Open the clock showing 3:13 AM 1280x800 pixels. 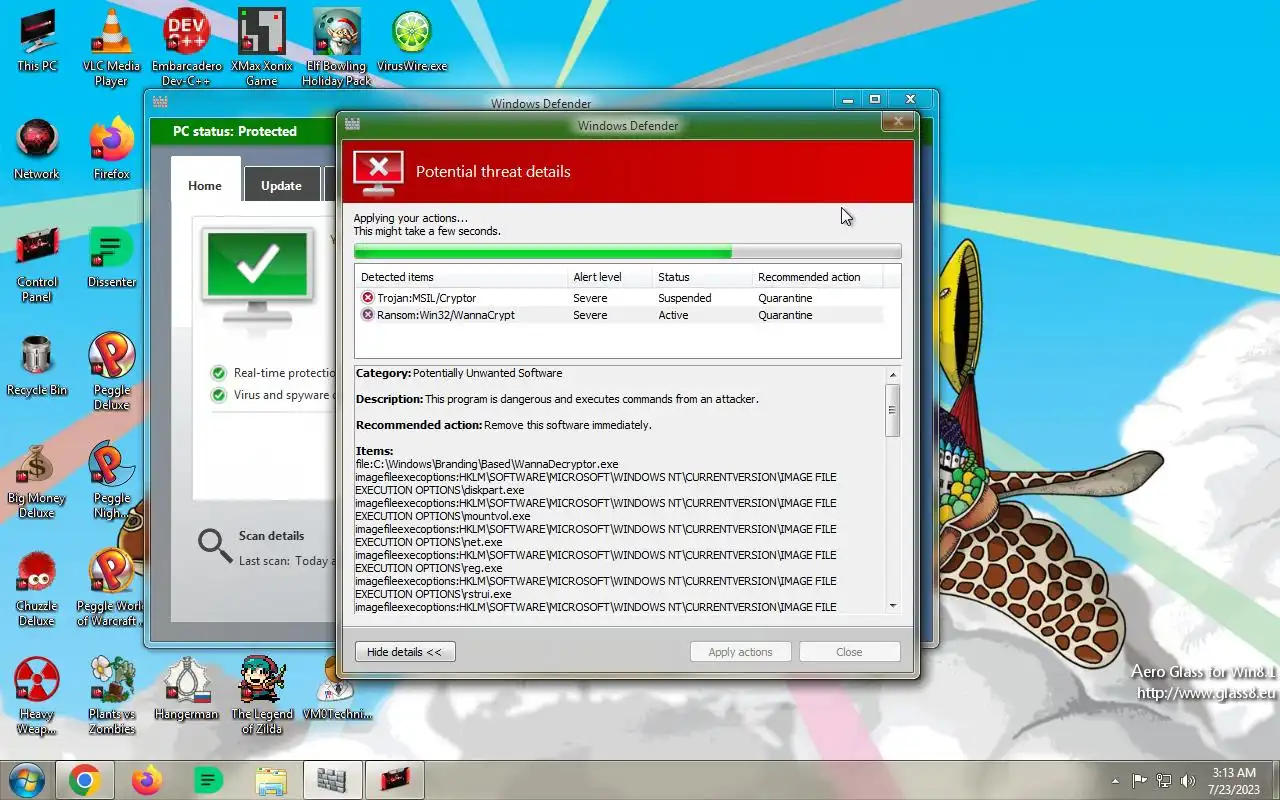tap(1233, 781)
